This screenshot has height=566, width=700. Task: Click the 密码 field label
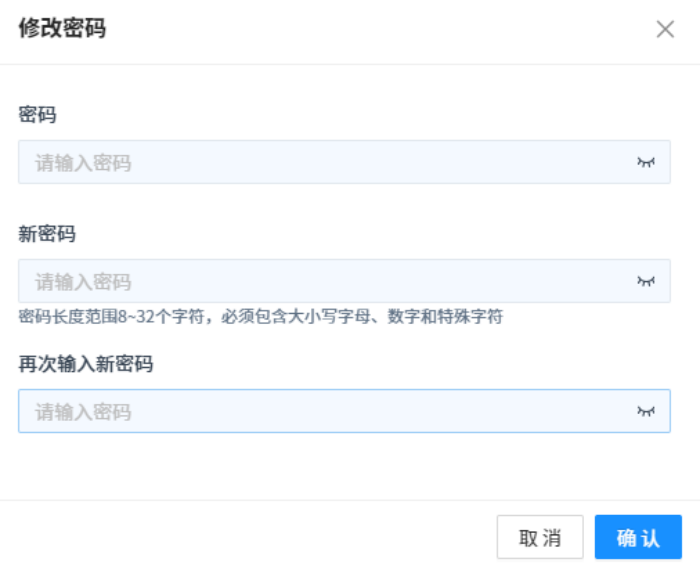click(x=37, y=115)
